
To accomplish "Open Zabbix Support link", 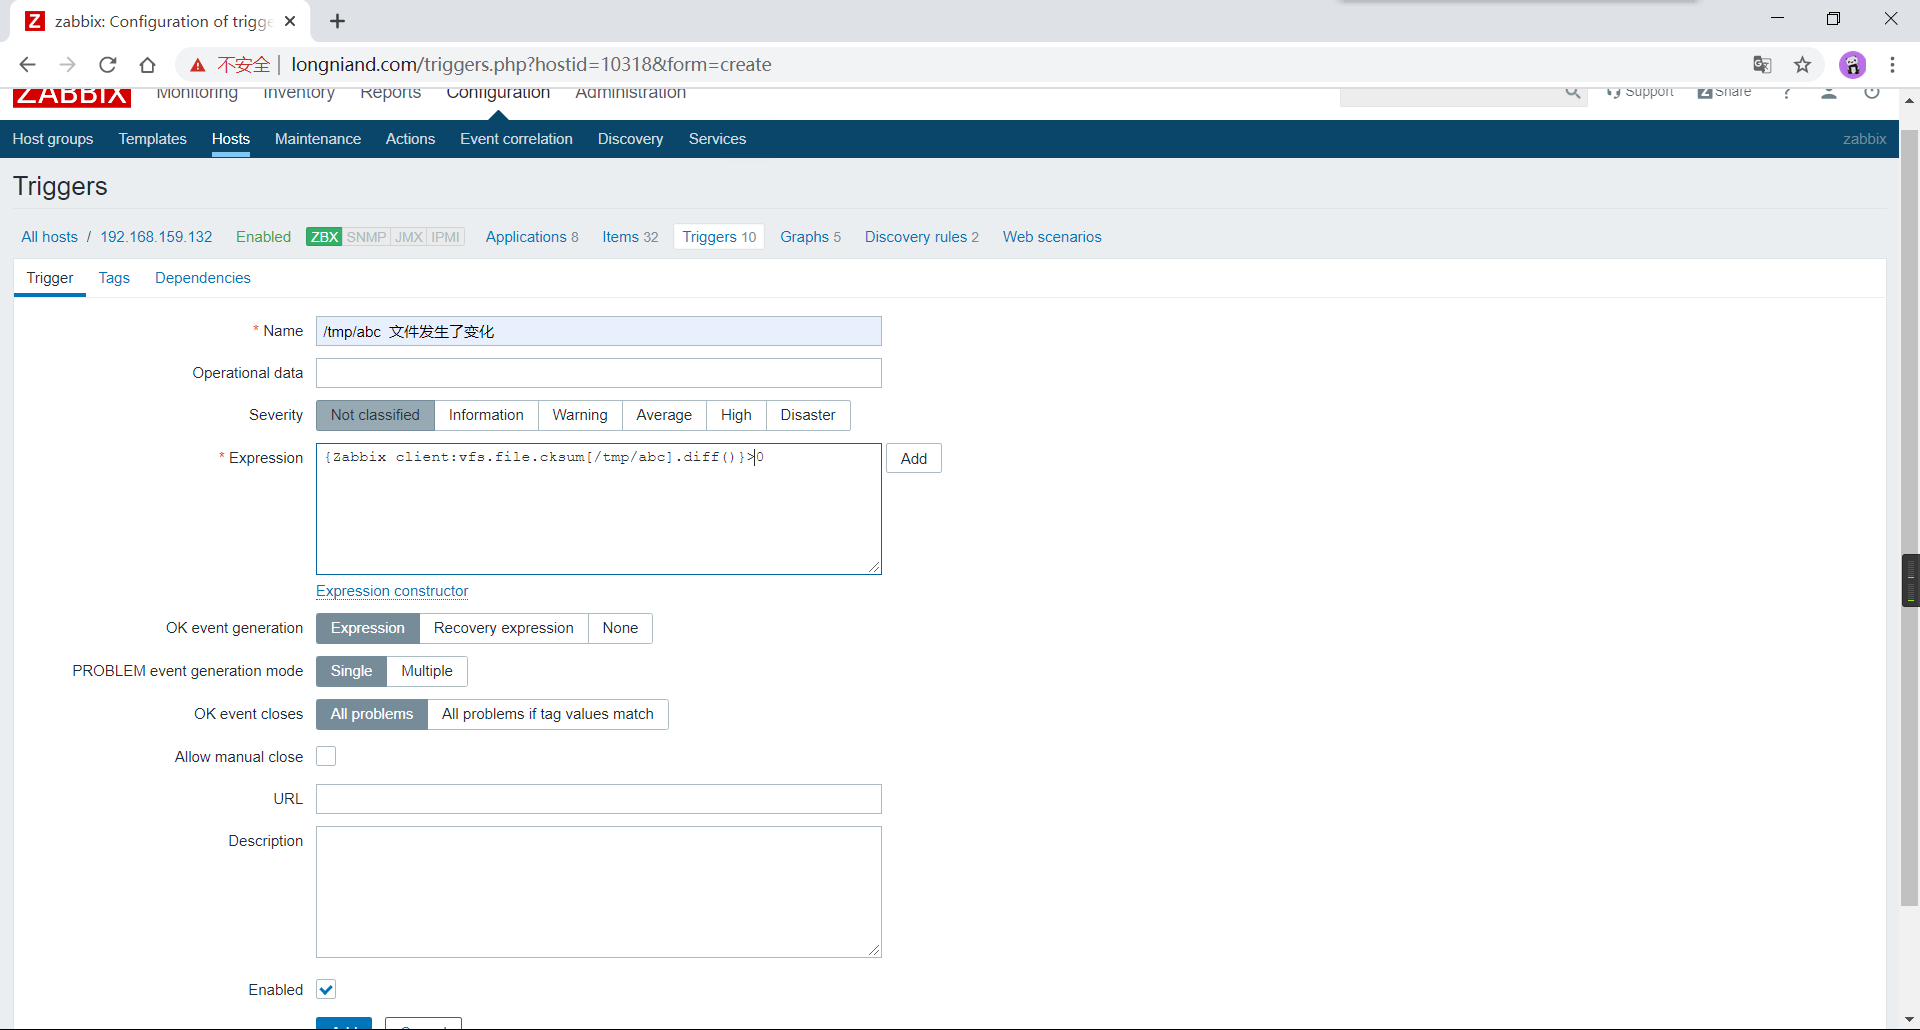I will (1640, 92).
